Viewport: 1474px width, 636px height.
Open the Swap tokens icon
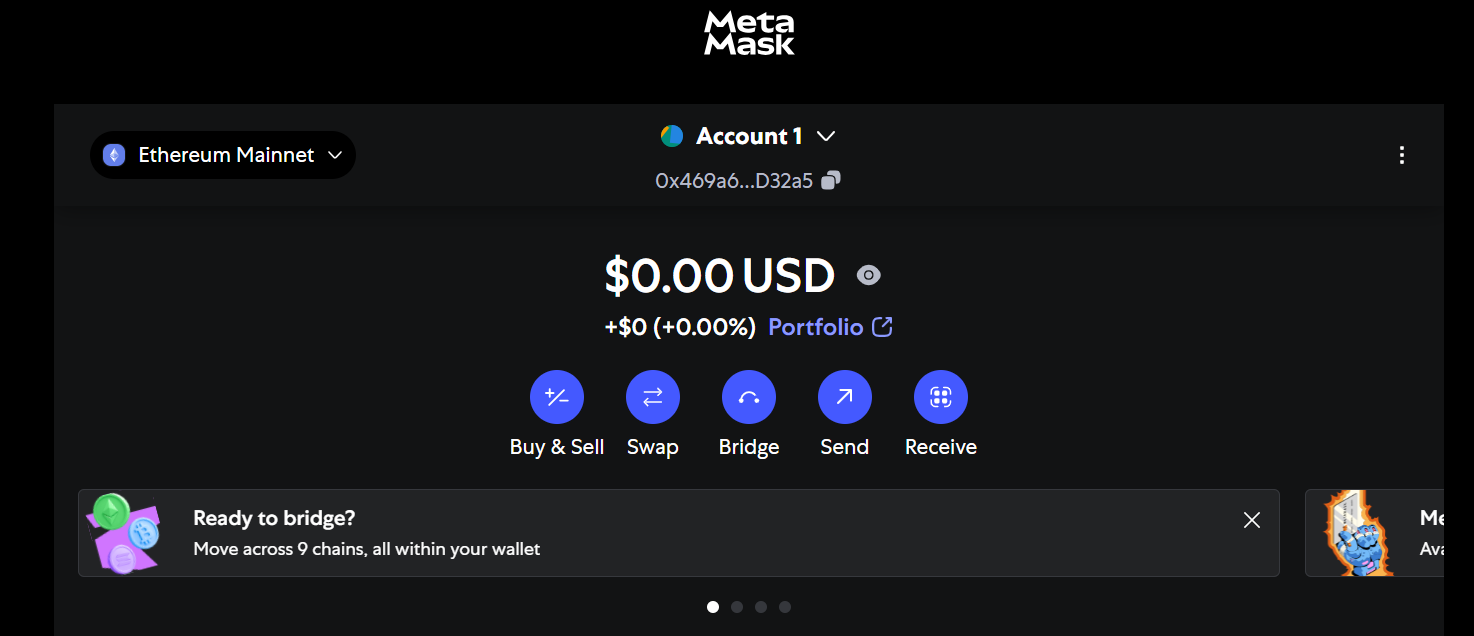pyautogui.click(x=653, y=397)
